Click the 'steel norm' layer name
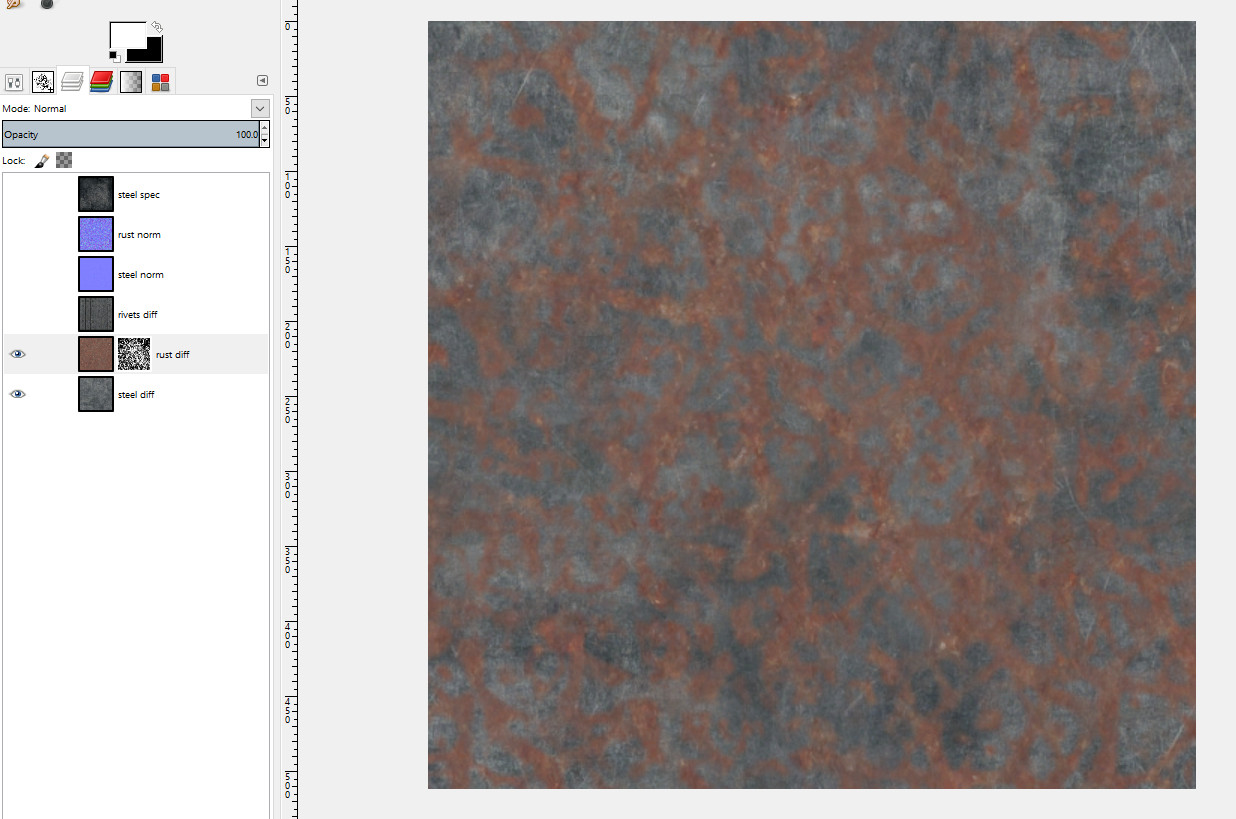This screenshot has height=819, width=1236. pyautogui.click(x=141, y=275)
